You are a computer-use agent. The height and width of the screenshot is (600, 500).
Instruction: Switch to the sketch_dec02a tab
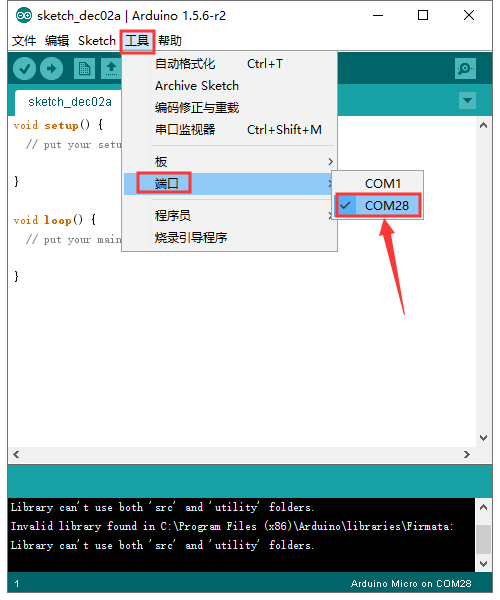[70, 102]
